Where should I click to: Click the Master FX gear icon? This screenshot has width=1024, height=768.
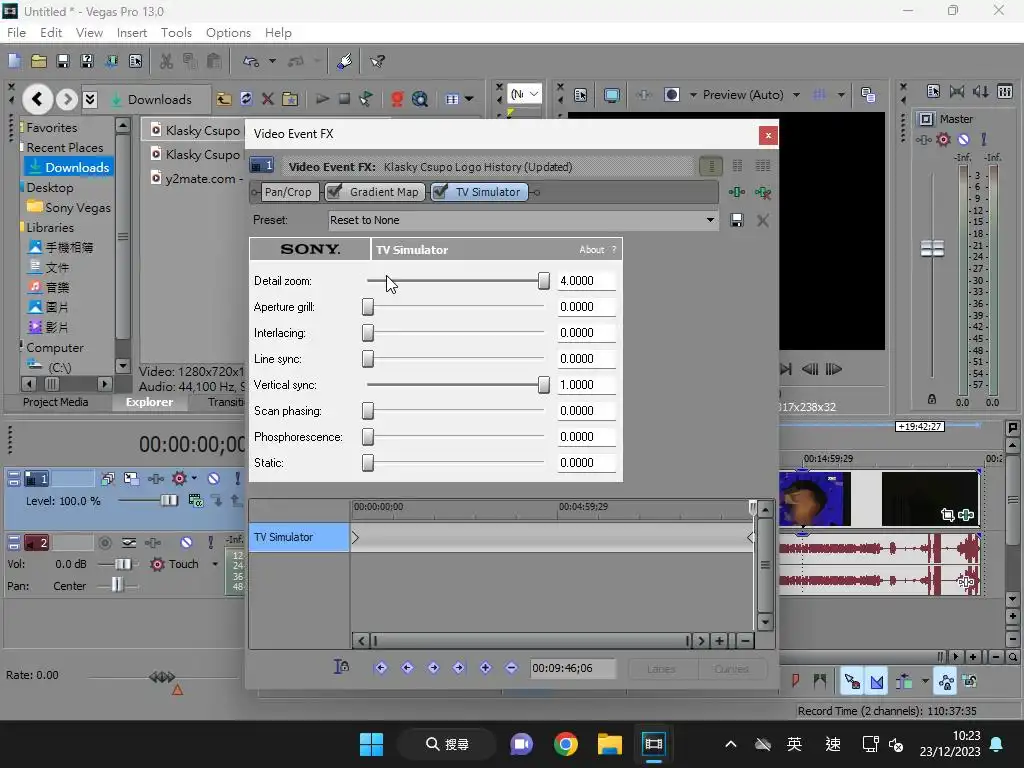pyautogui.click(x=943, y=139)
